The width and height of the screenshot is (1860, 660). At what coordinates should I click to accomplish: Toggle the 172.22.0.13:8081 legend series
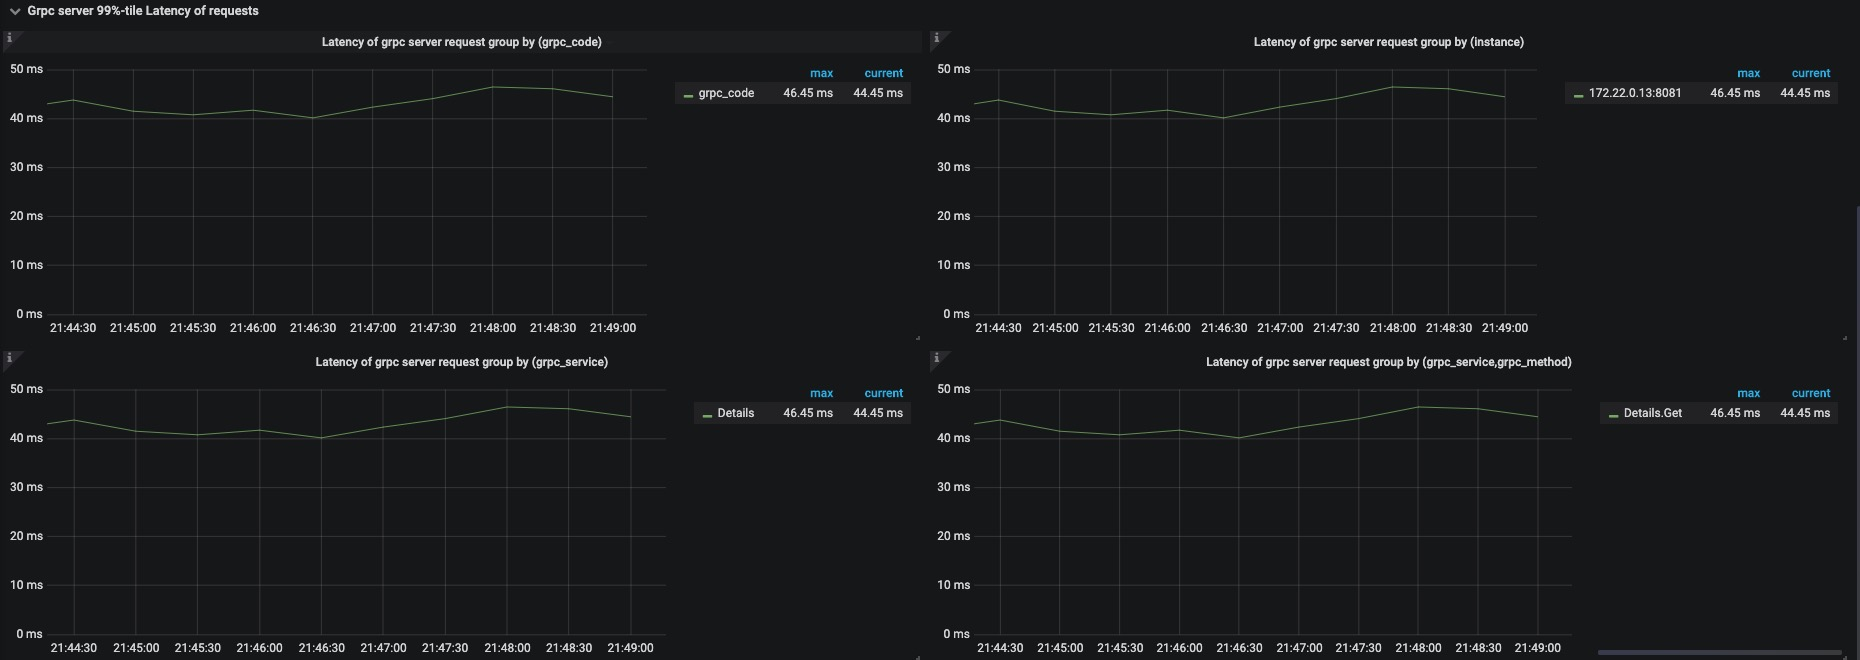1635,93
